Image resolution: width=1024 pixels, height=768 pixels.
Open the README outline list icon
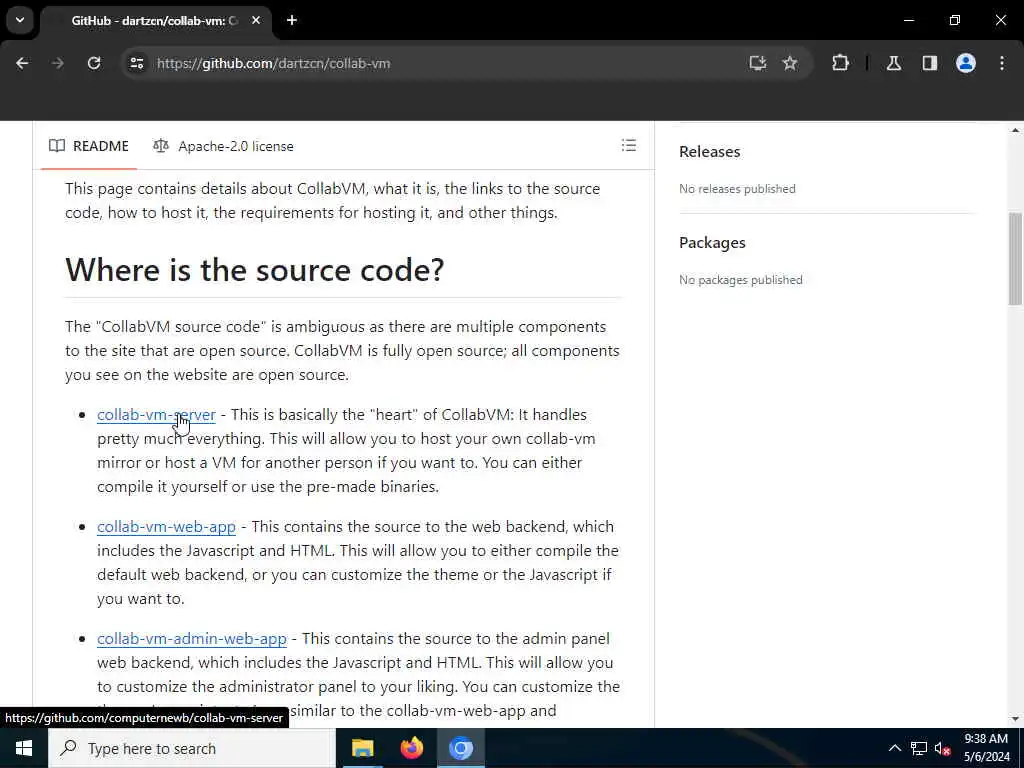(629, 146)
